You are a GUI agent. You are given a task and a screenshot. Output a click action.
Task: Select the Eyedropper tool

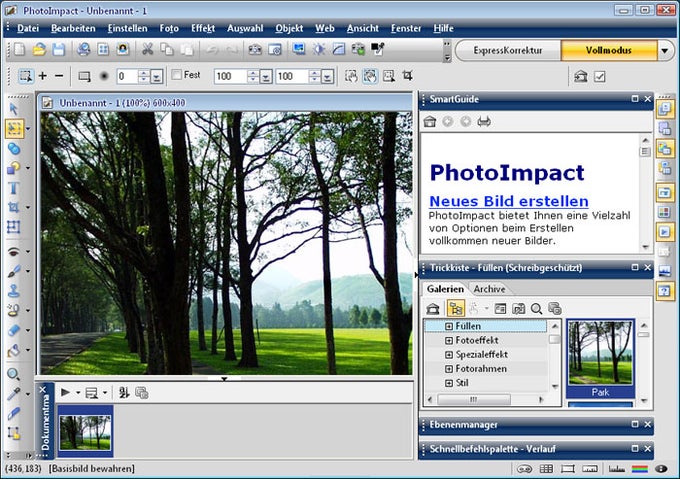(x=13, y=394)
